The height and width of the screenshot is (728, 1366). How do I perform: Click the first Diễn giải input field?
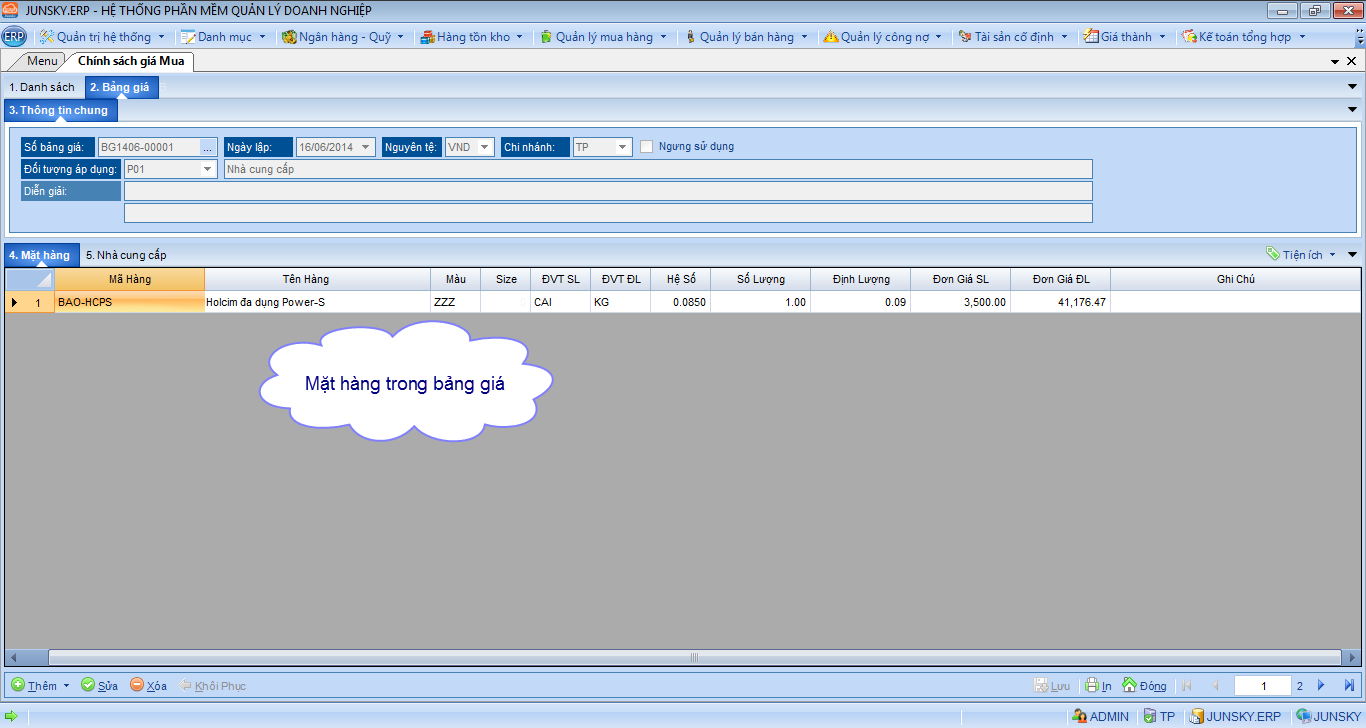point(608,191)
